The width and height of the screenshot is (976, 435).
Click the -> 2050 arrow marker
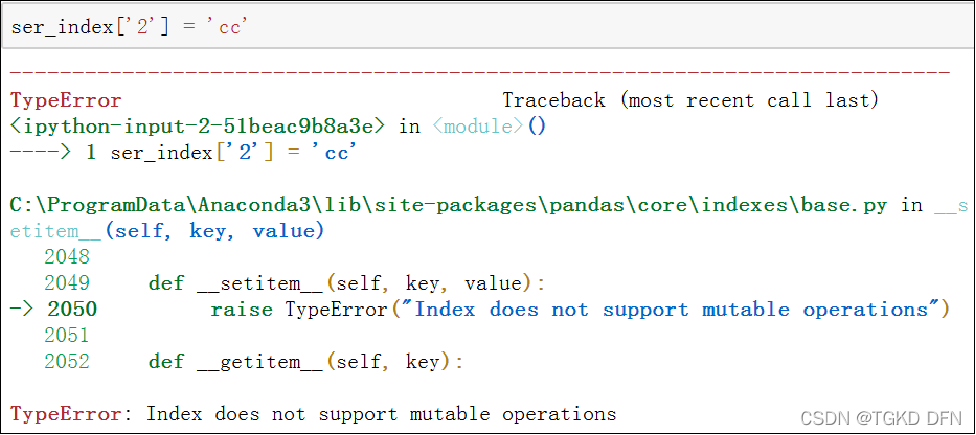(54, 309)
